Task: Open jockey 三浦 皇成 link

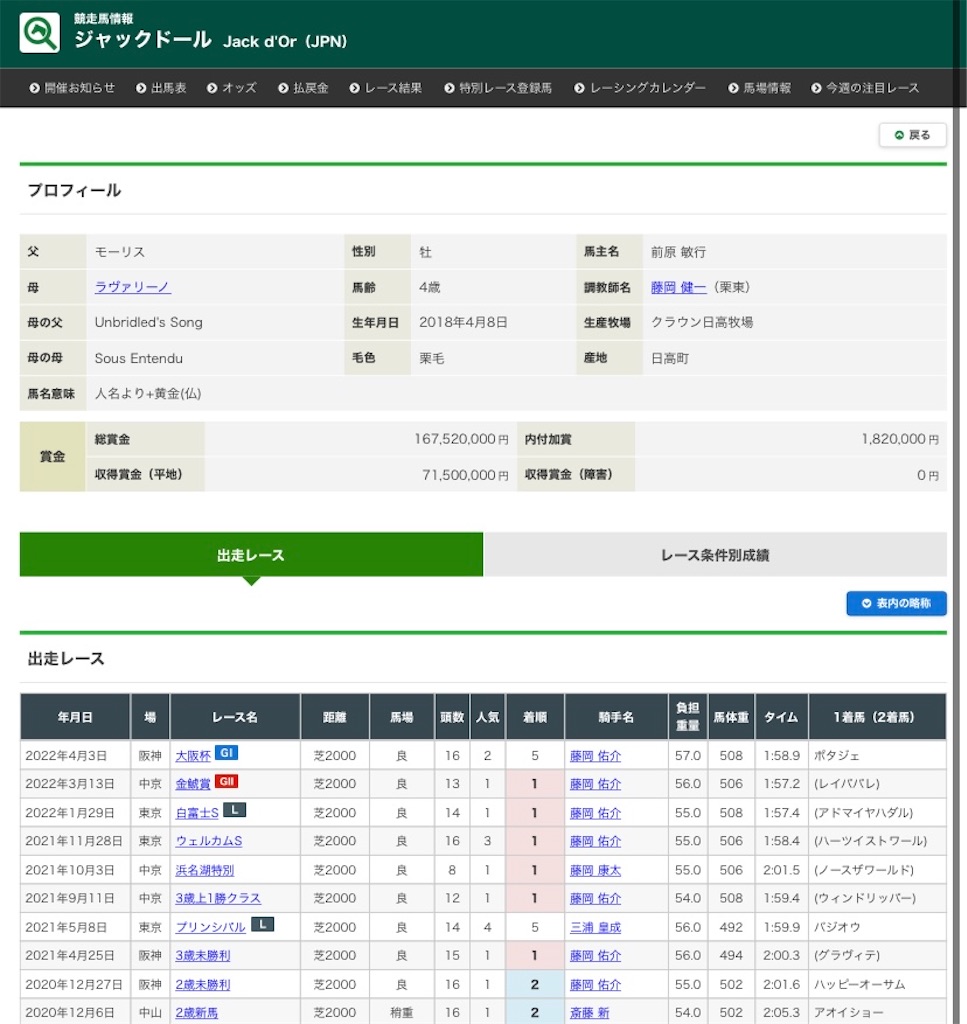Action: [595, 927]
